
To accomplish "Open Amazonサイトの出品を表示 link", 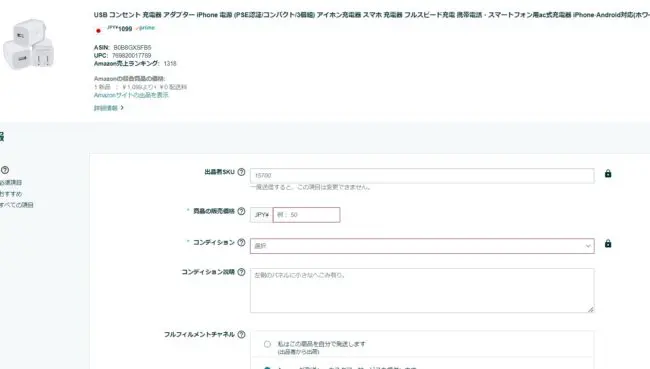I will 131,95.
